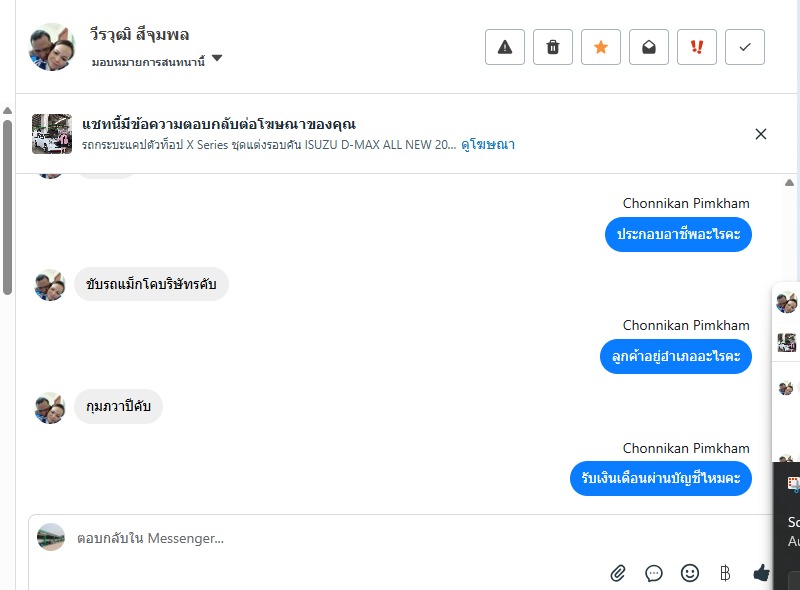Mark conversation done with checkmark icon
Image resolution: width=800 pixels, height=590 pixels.
tap(745, 47)
